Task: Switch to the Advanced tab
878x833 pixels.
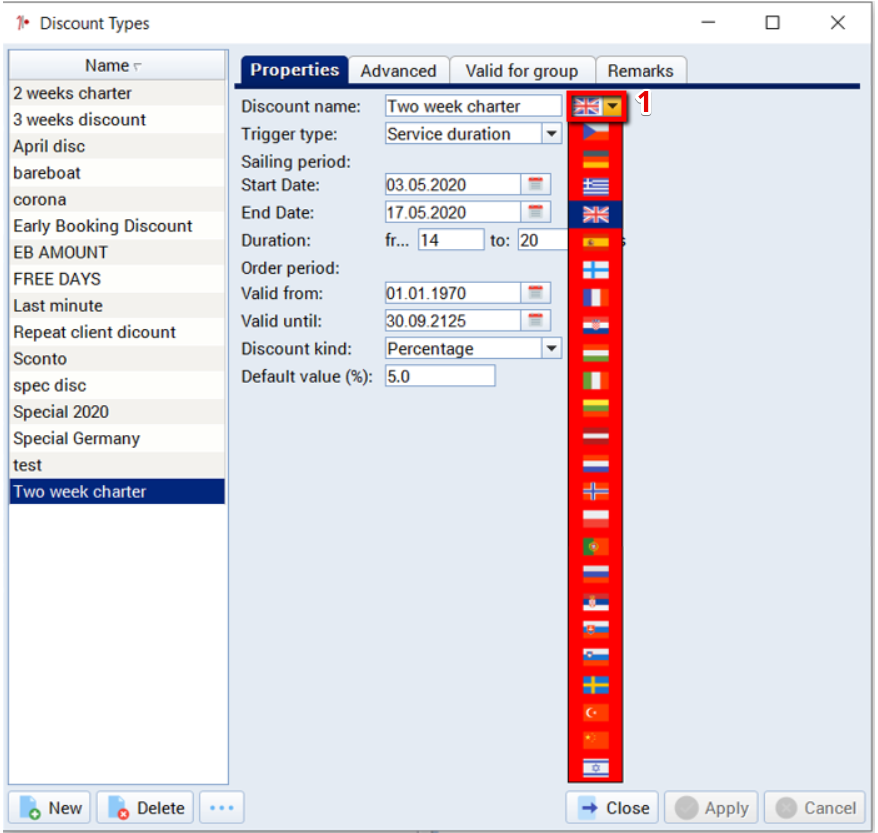Action: 398,71
